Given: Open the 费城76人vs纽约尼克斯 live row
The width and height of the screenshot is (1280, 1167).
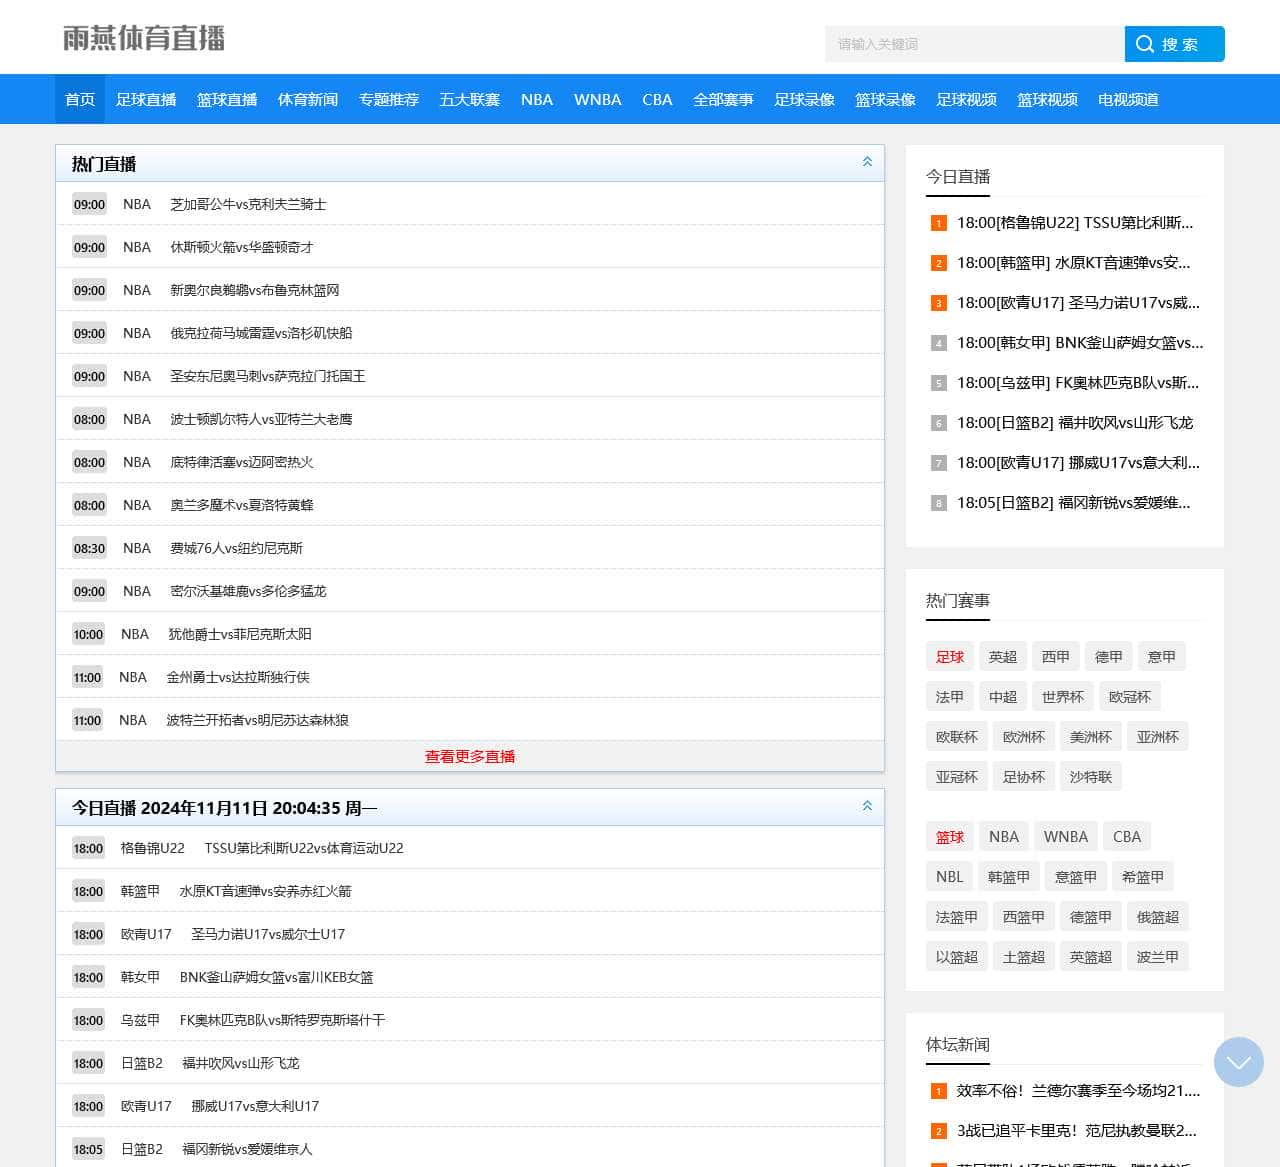Looking at the screenshot, I should [236, 548].
